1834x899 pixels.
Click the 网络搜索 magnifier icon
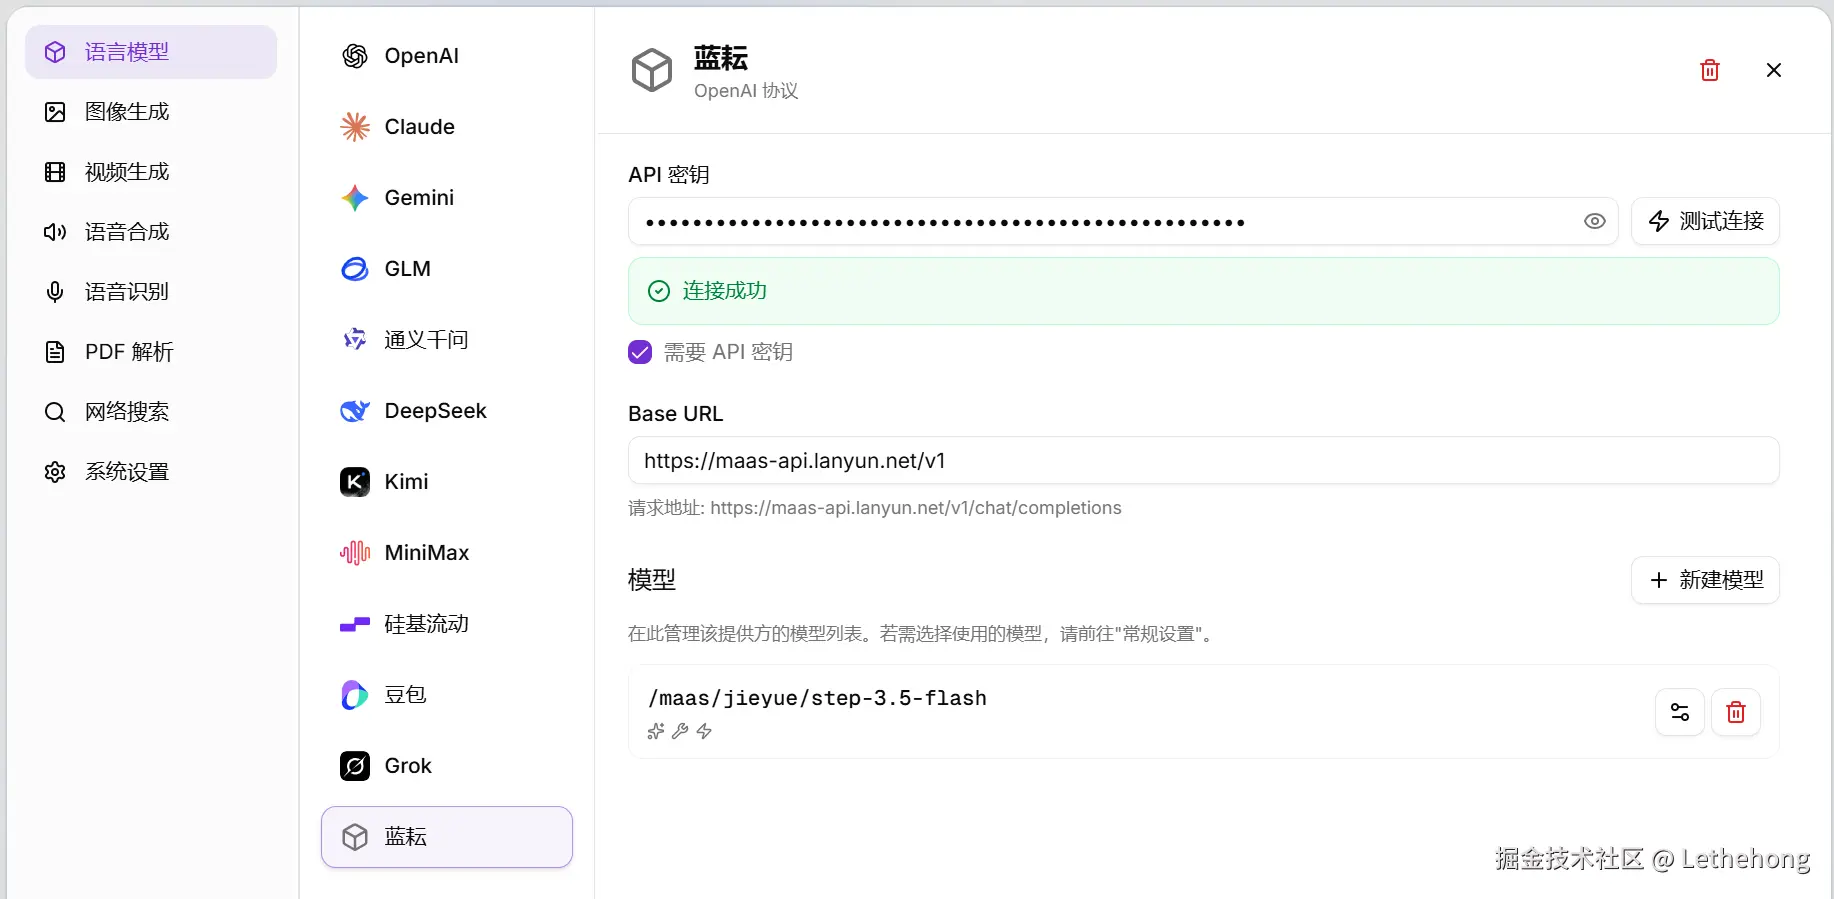[55, 412]
